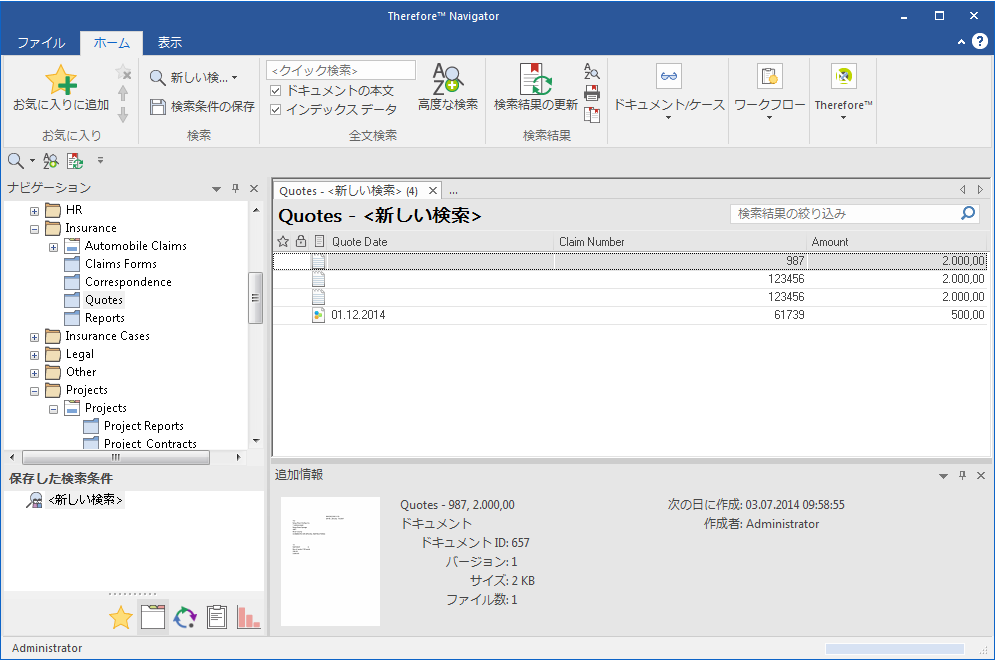Click the navigation tree vertical scrollbar thumb

255,298
